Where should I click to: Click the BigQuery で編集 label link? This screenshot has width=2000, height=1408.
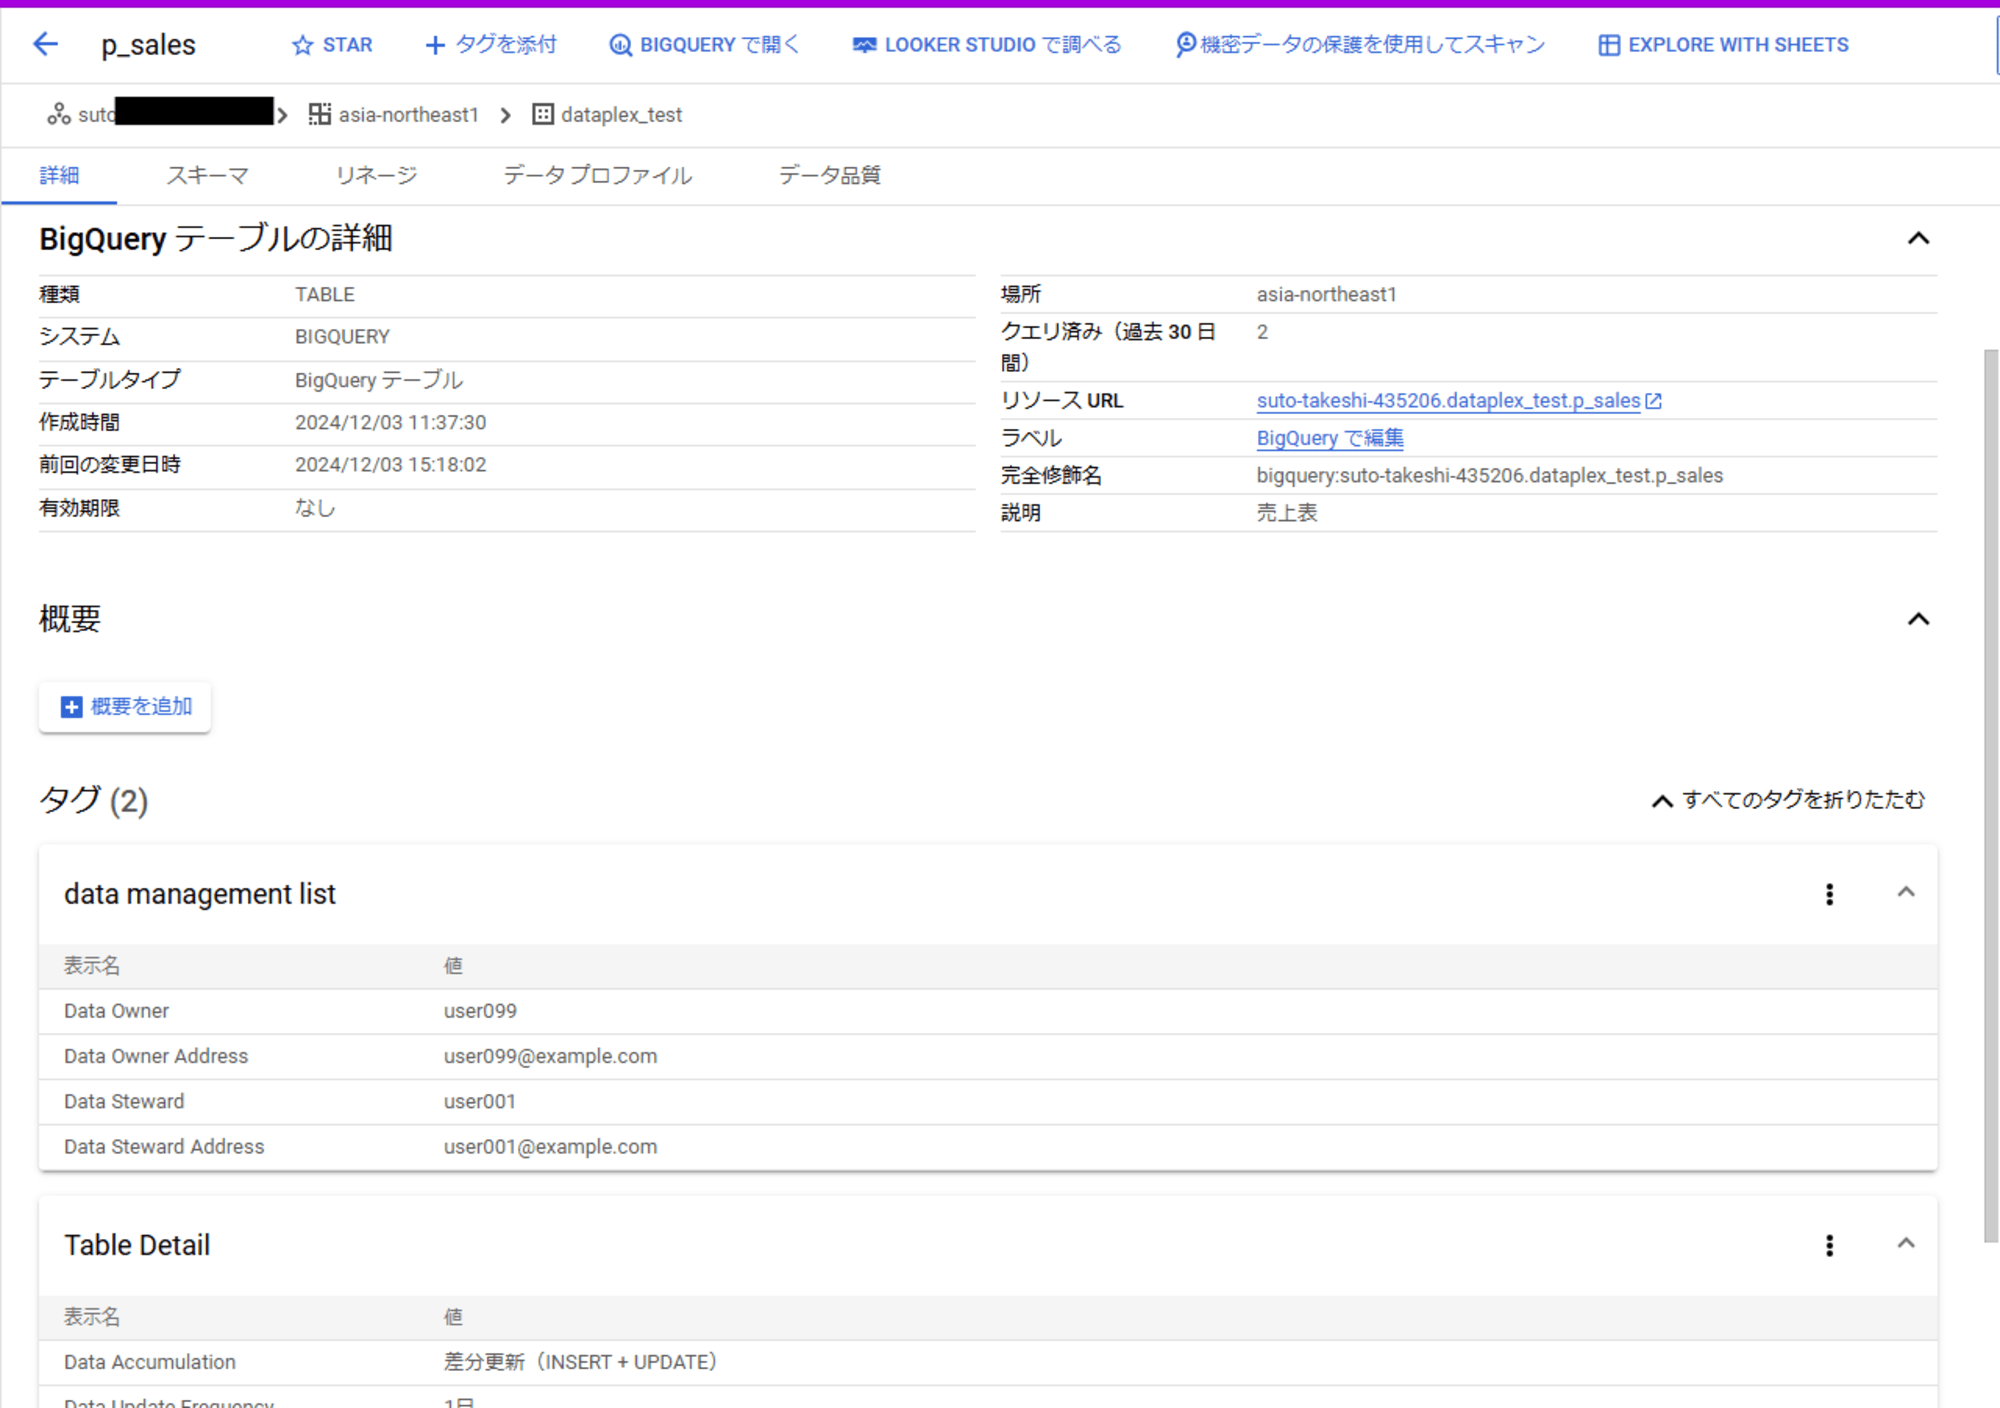[x=1330, y=438]
